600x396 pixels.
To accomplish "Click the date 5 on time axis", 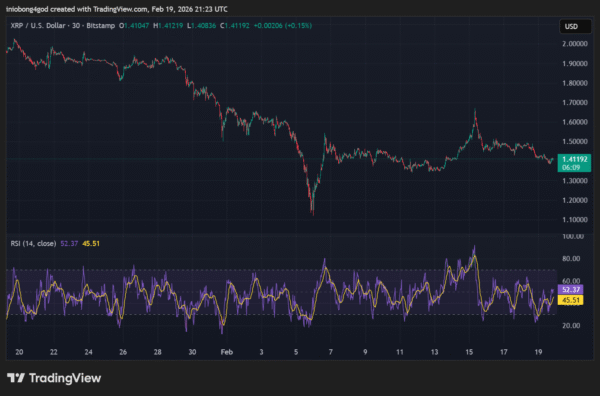I will (296, 352).
